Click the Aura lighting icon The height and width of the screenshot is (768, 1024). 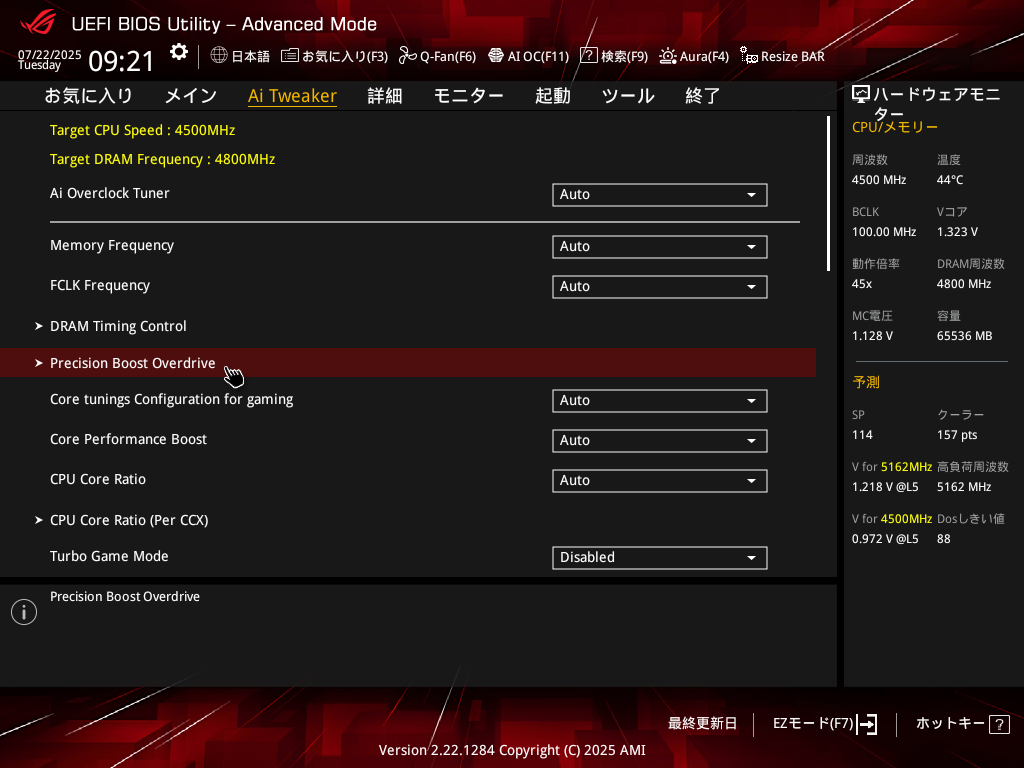pyautogui.click(x=667, y=56)
